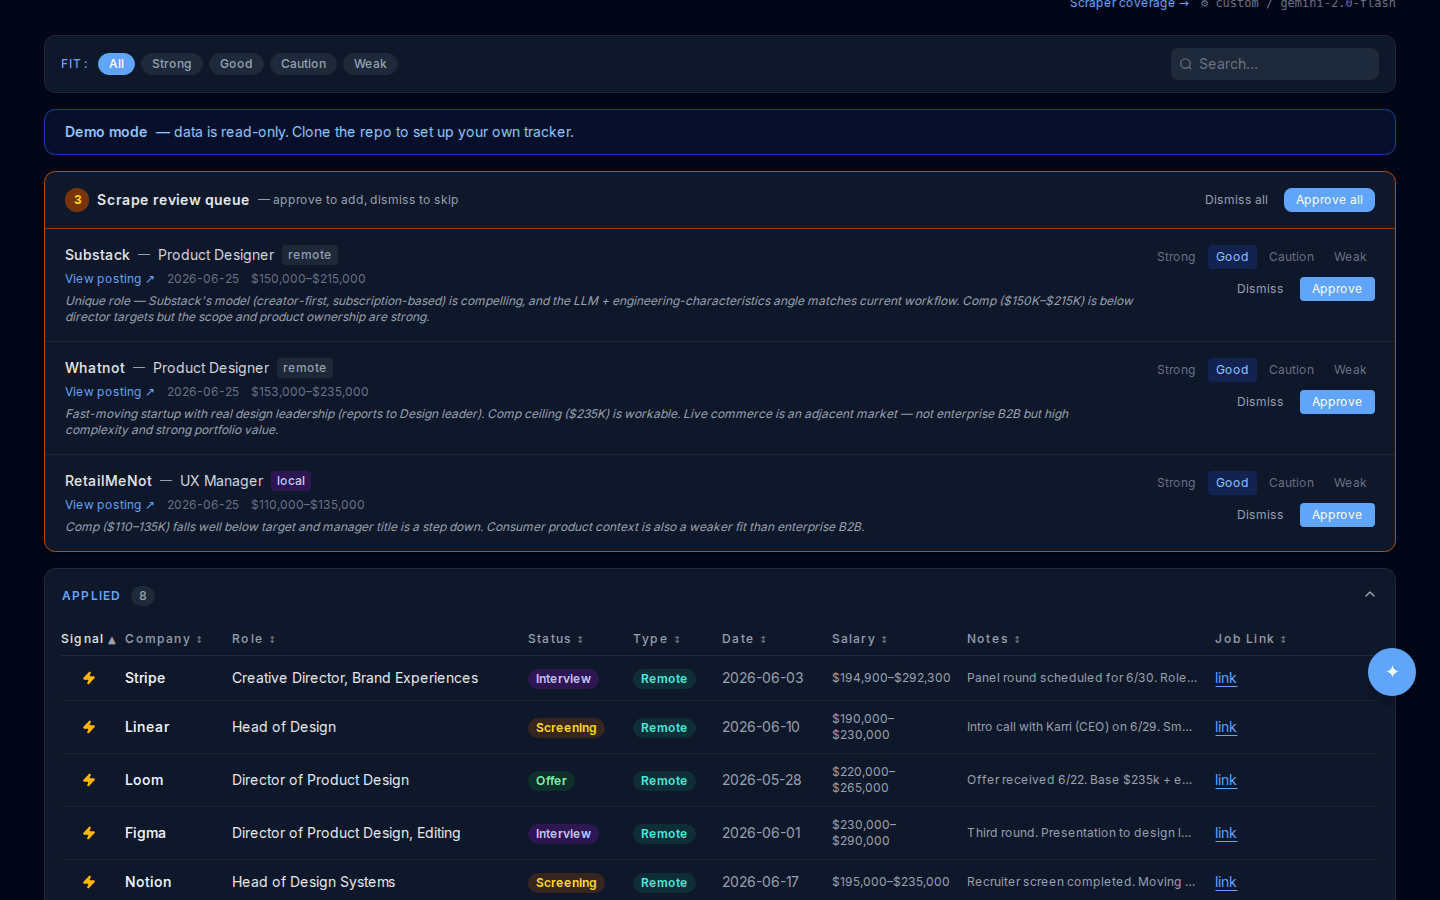Rate Substack posting as Caution

point(1291,257)
